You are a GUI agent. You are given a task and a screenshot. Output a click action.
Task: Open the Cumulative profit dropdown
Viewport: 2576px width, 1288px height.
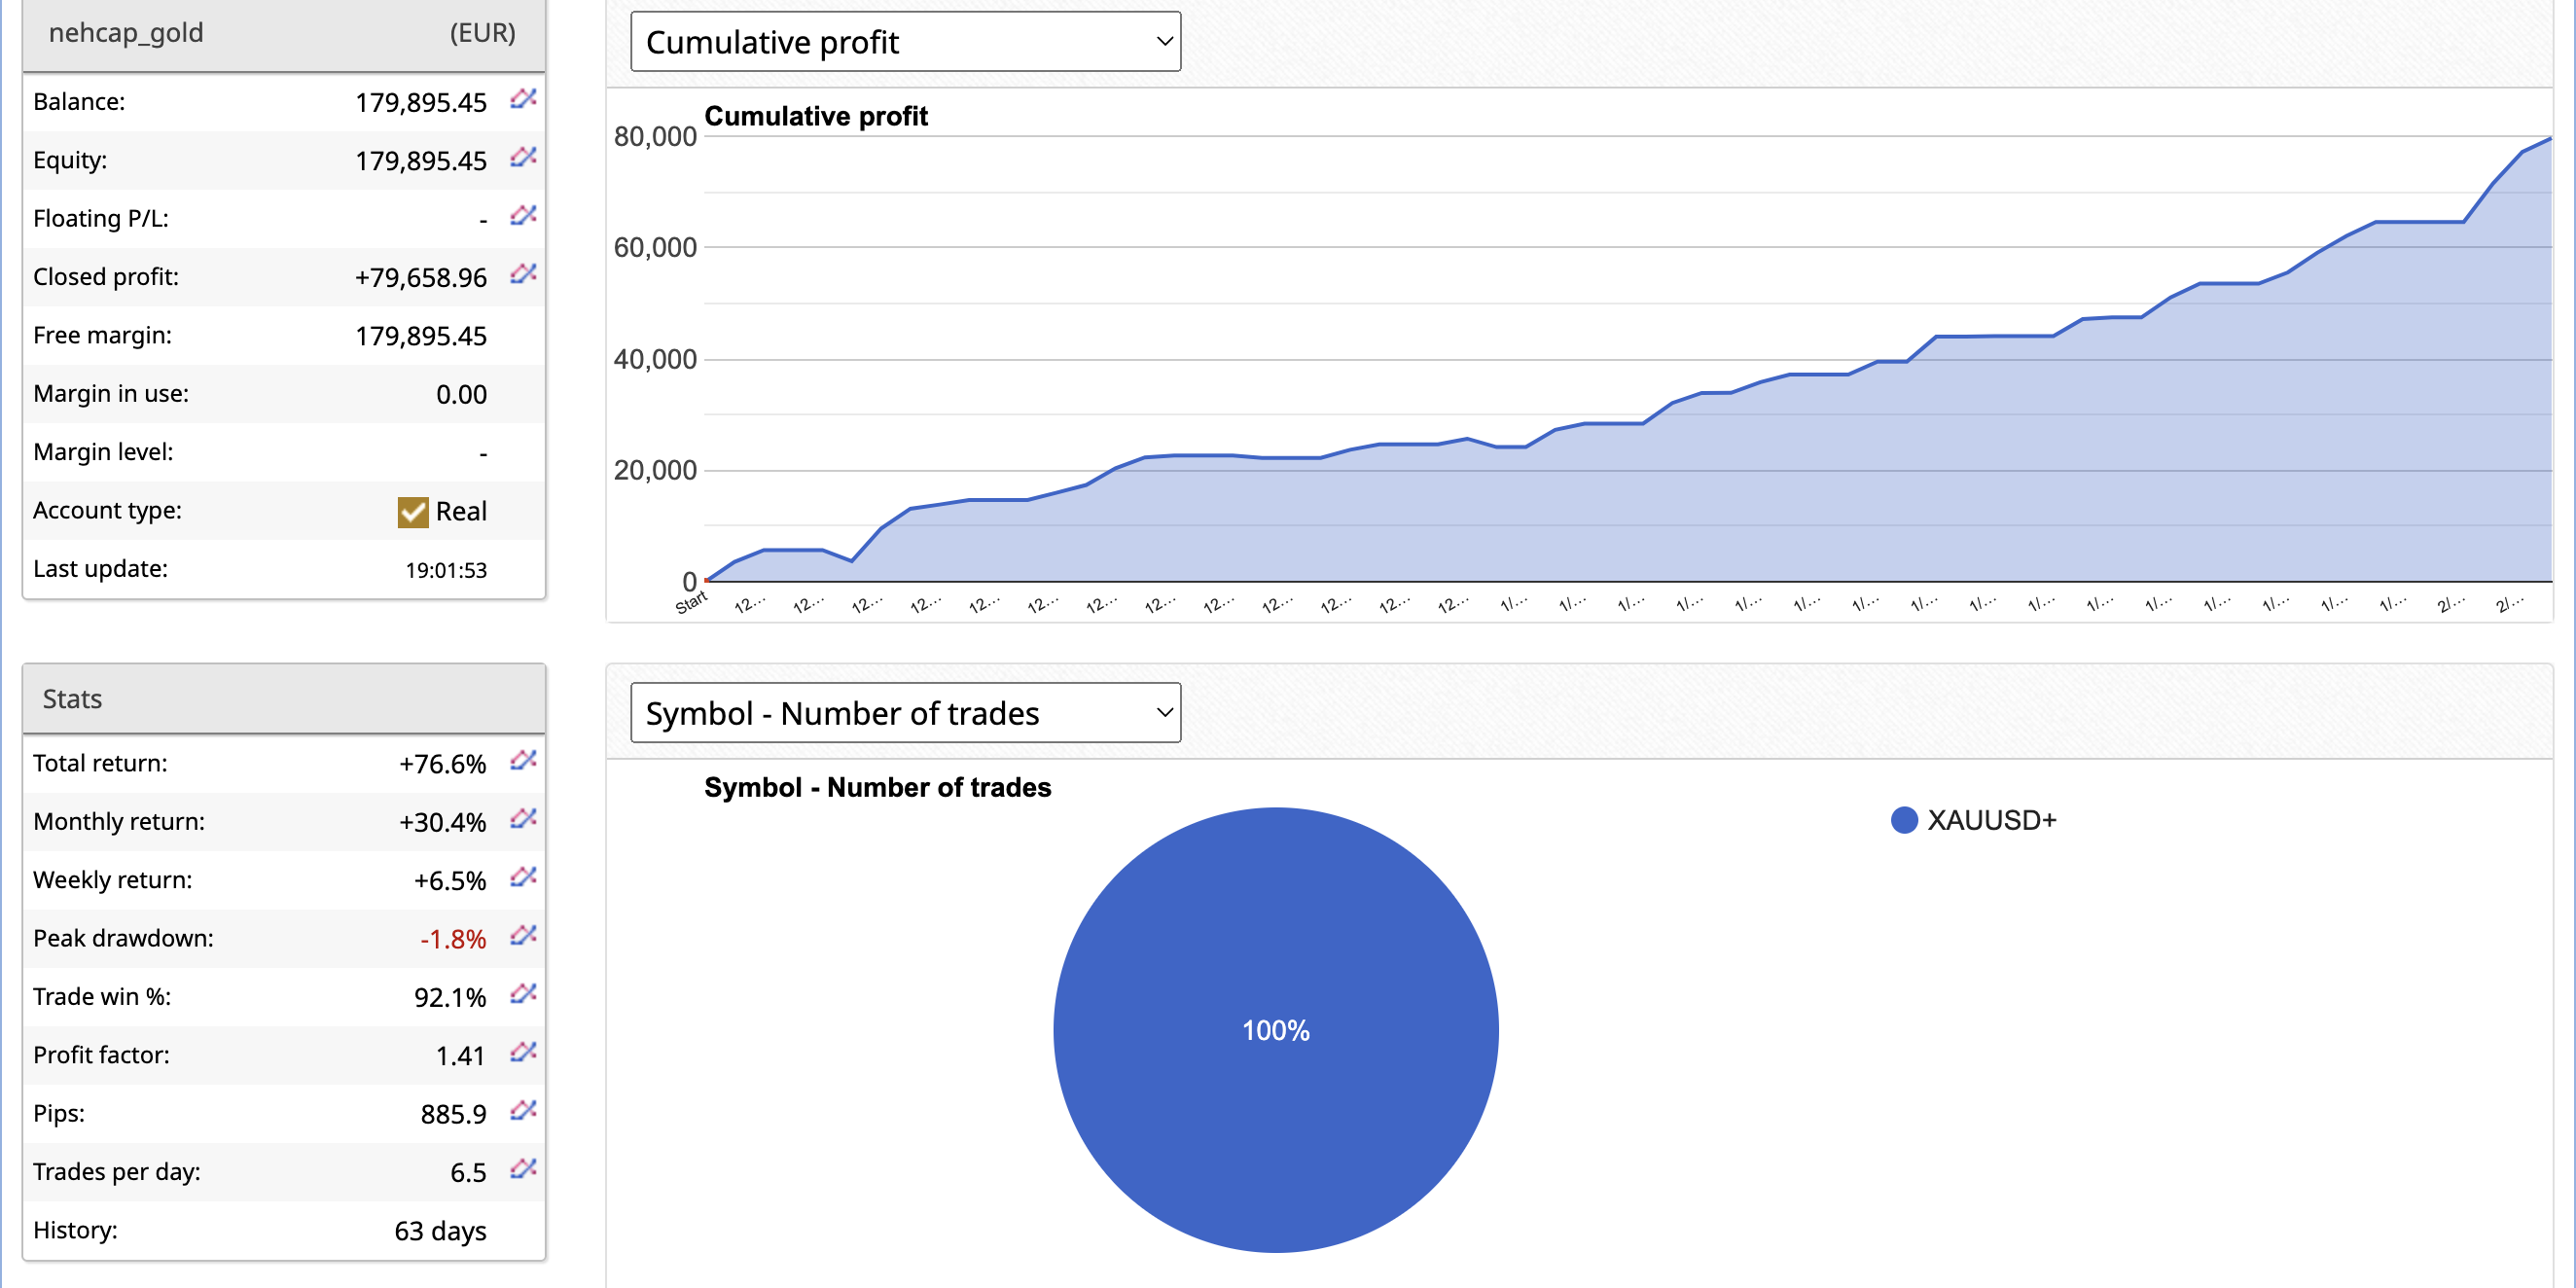[x=905, y=42]
